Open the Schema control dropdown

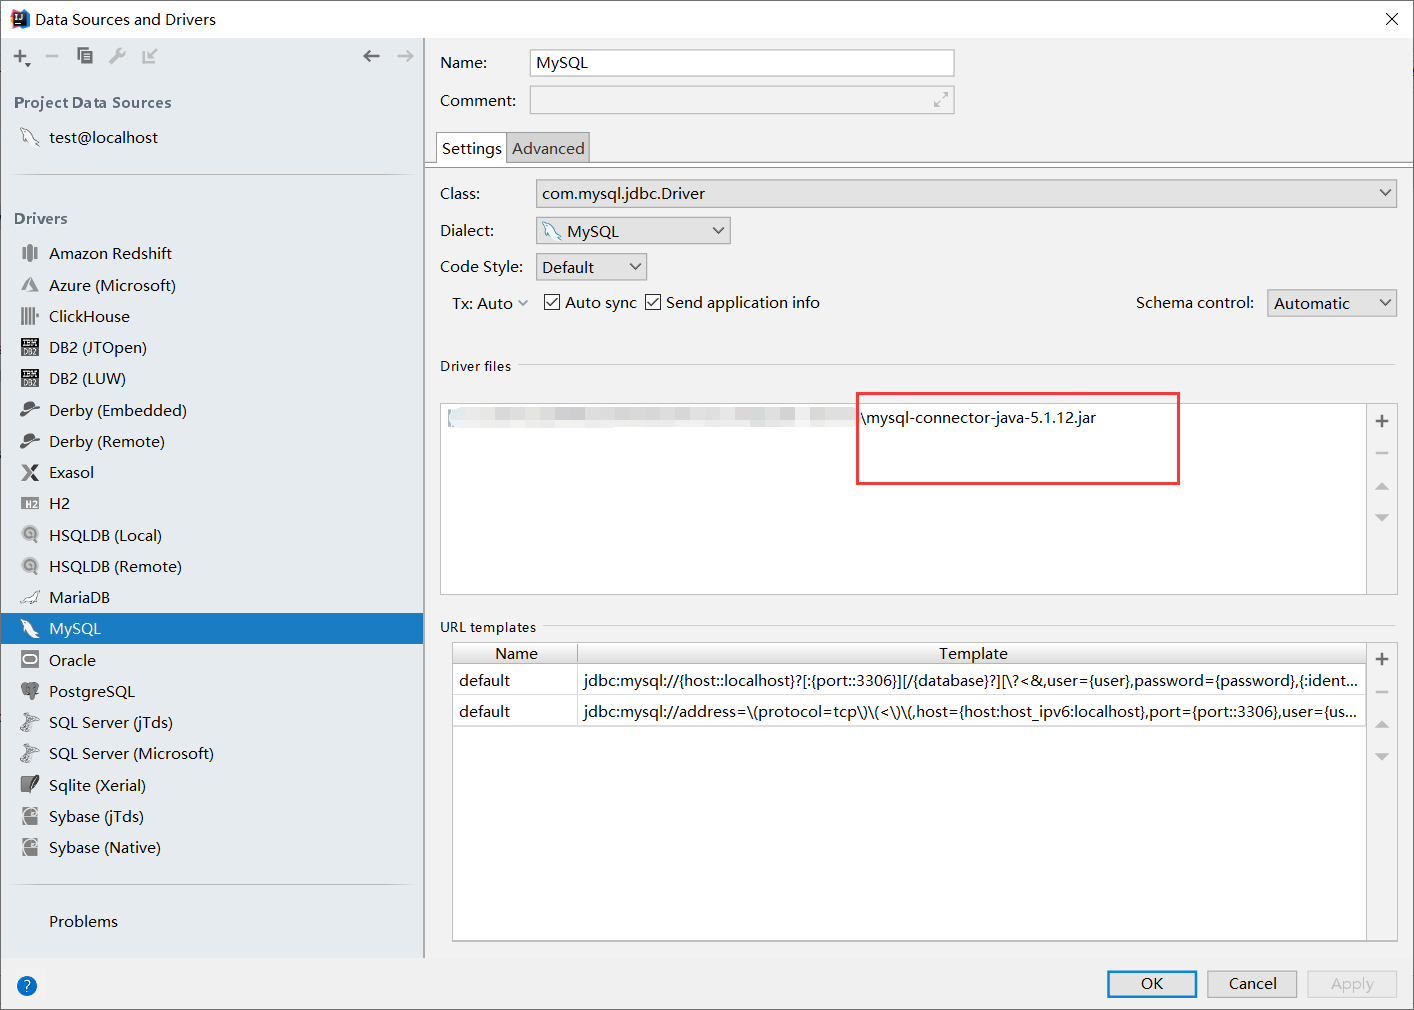[1332, 303]
